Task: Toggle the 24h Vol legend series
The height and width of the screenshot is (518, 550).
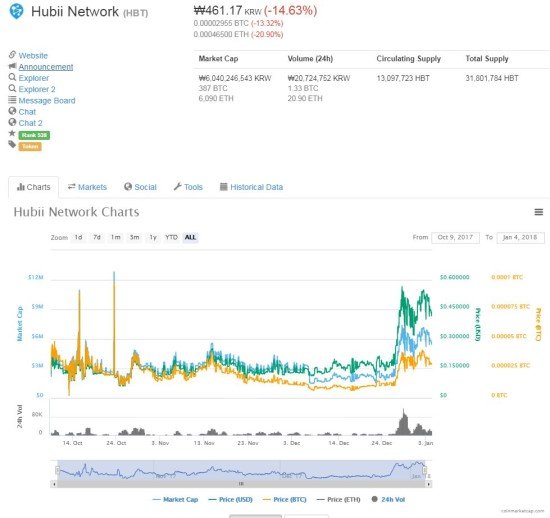Action: (388, 499)
